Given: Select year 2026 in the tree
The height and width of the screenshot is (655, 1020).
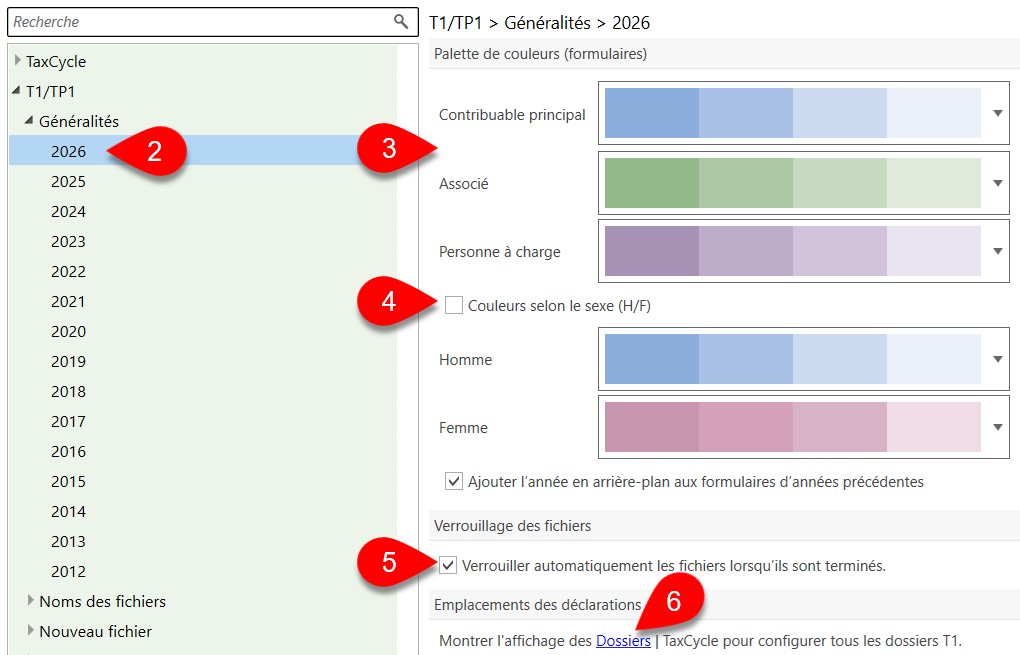Looking at the screenshot, I should 68,151.
